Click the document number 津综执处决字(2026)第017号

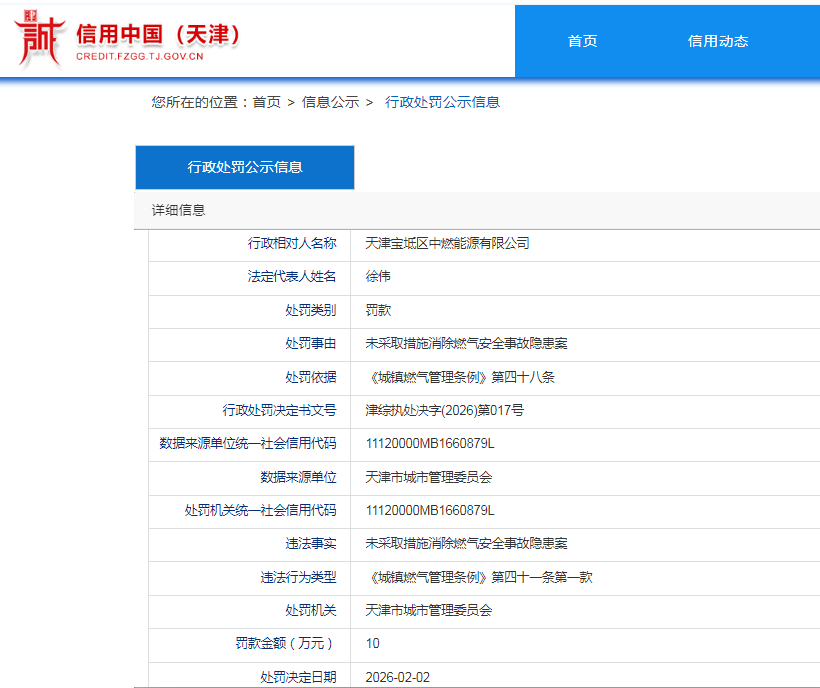444,410
